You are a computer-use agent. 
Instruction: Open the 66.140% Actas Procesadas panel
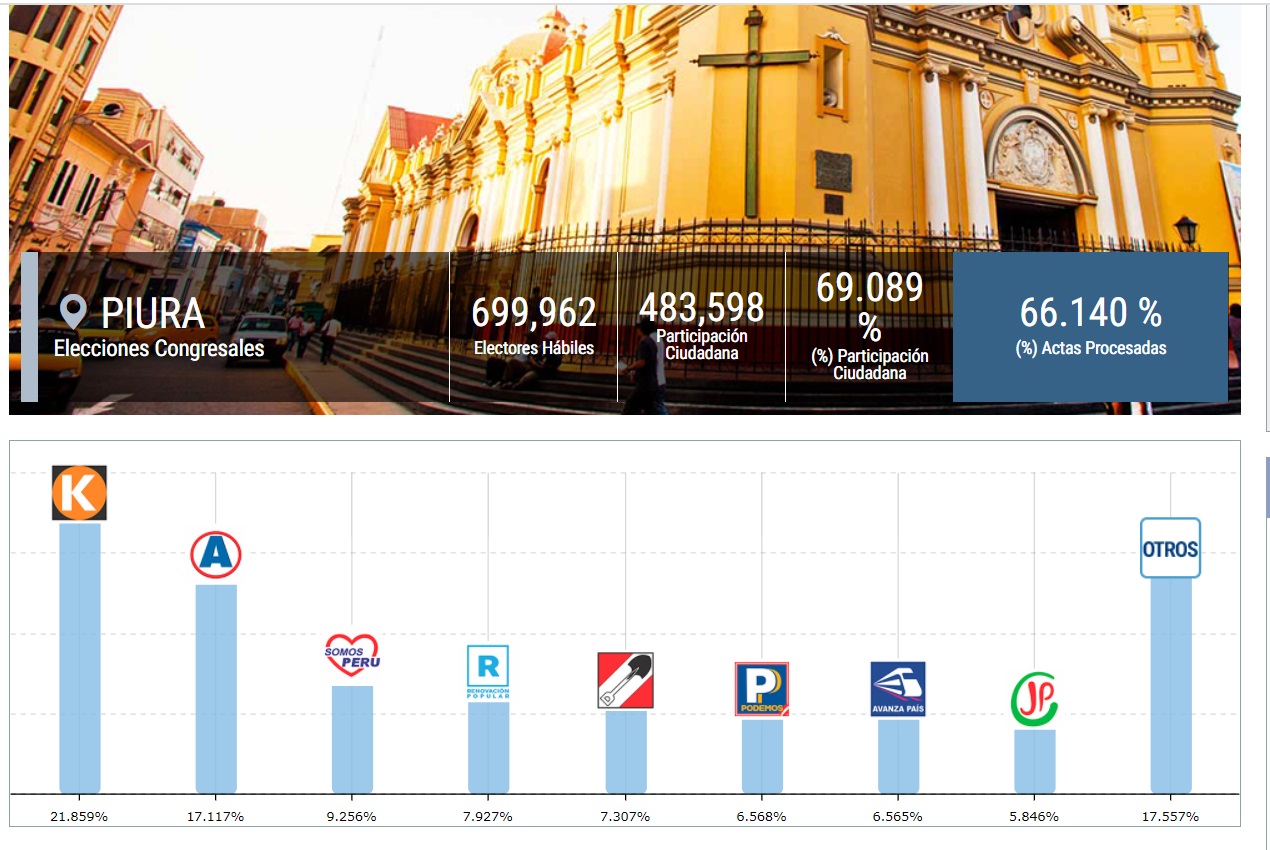click(x=1090, y=327)
